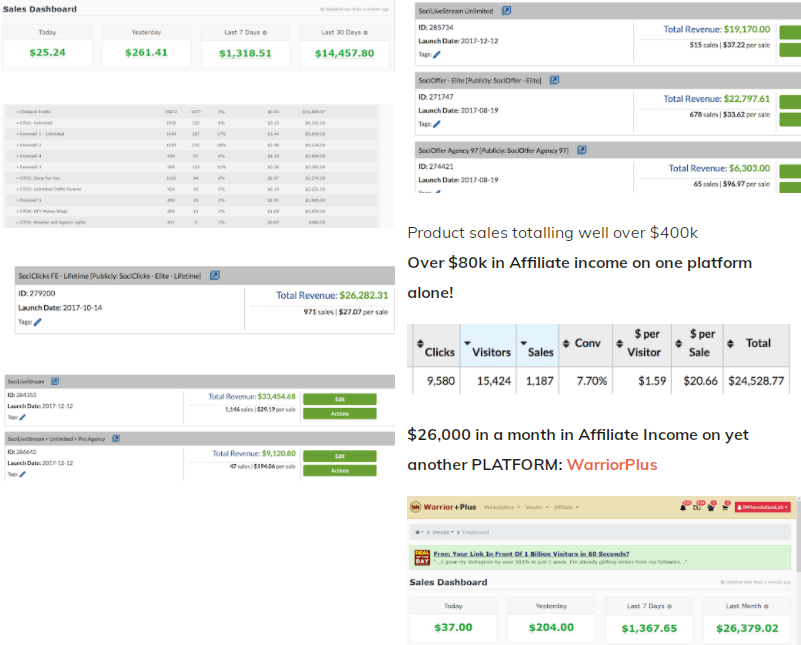The image size is (801, 645).
Task: Click sort arrows on $ per Sale column
Action: 678,344
